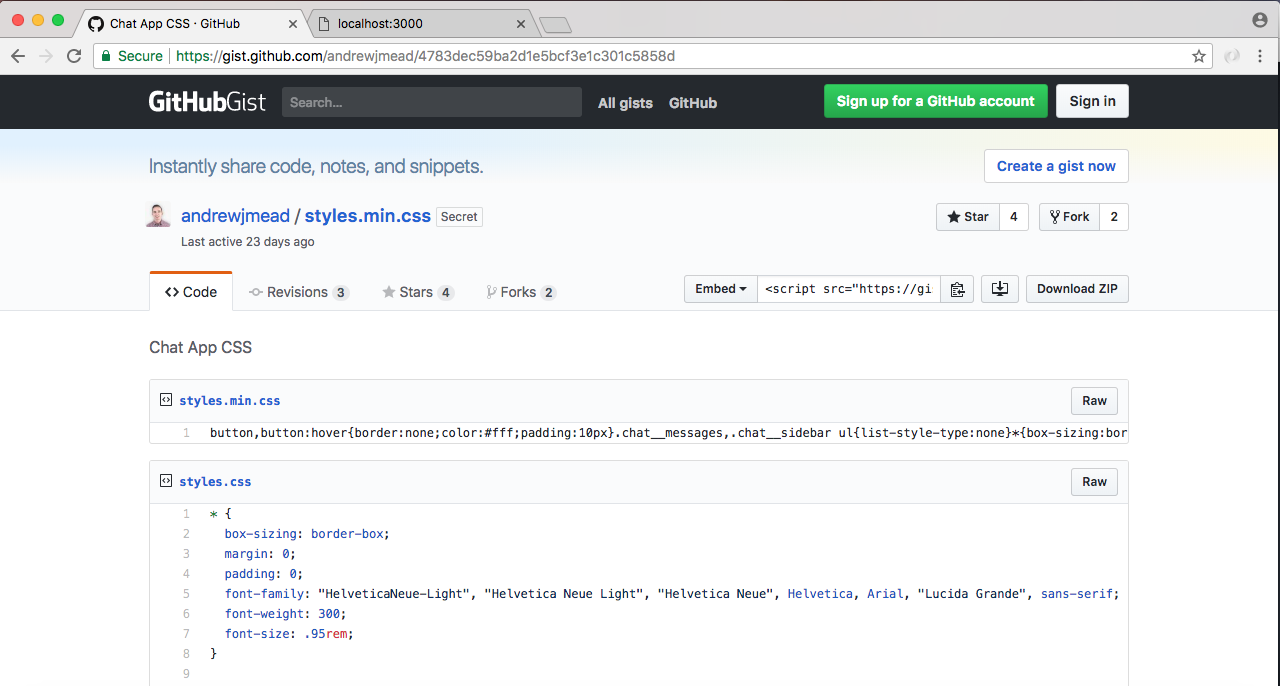Click Sign up for a GitHub account
The height and width of the screenshot is (686, 1280).
tap(935, 101)
